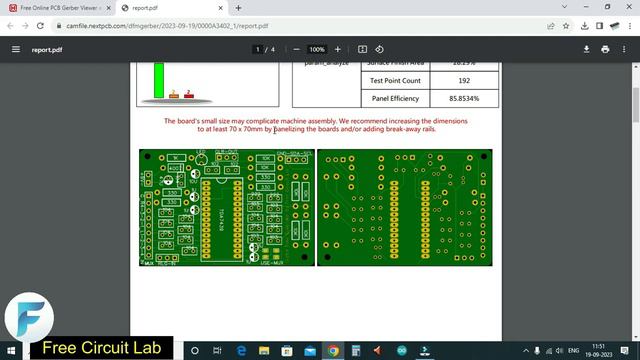Download the report.pdf file

(x=586, y=49)
